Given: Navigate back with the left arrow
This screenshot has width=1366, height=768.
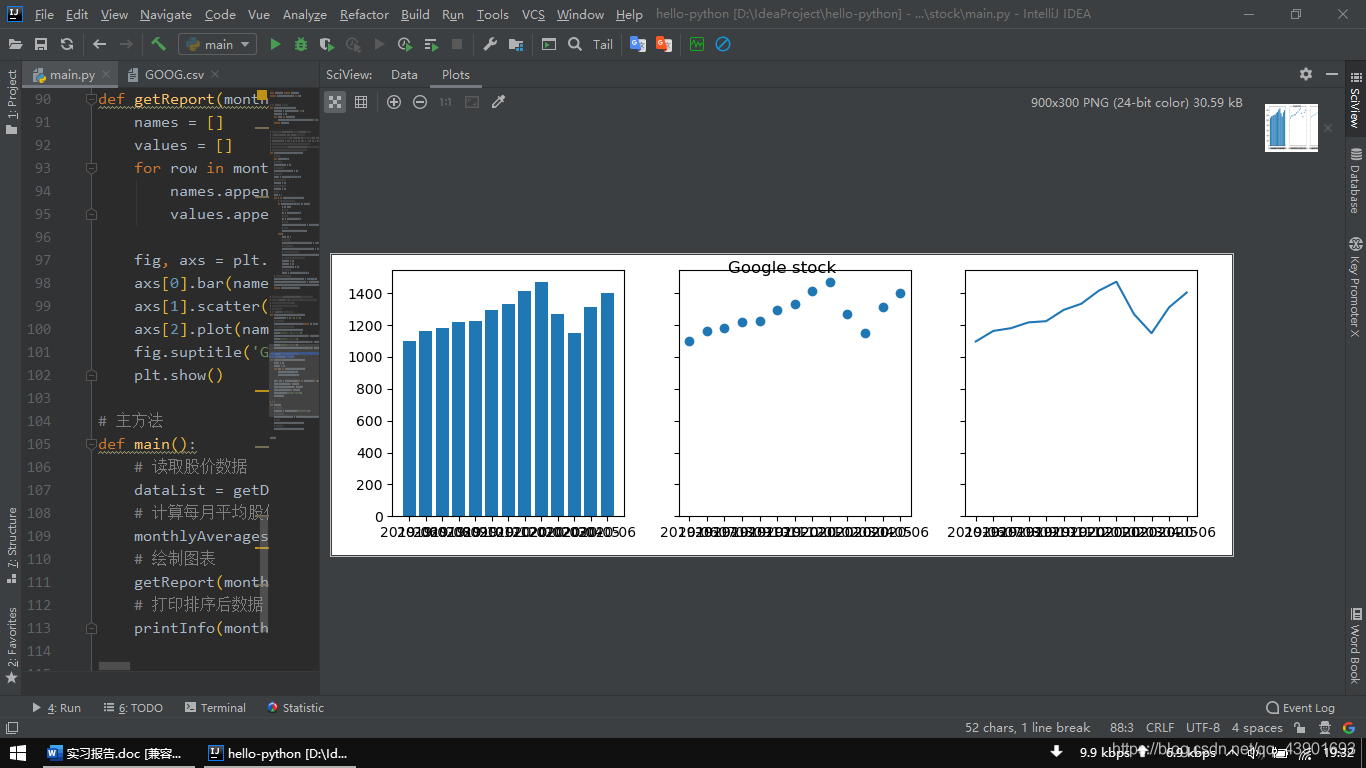Looking at the screenshot, I should click(100, 44).
